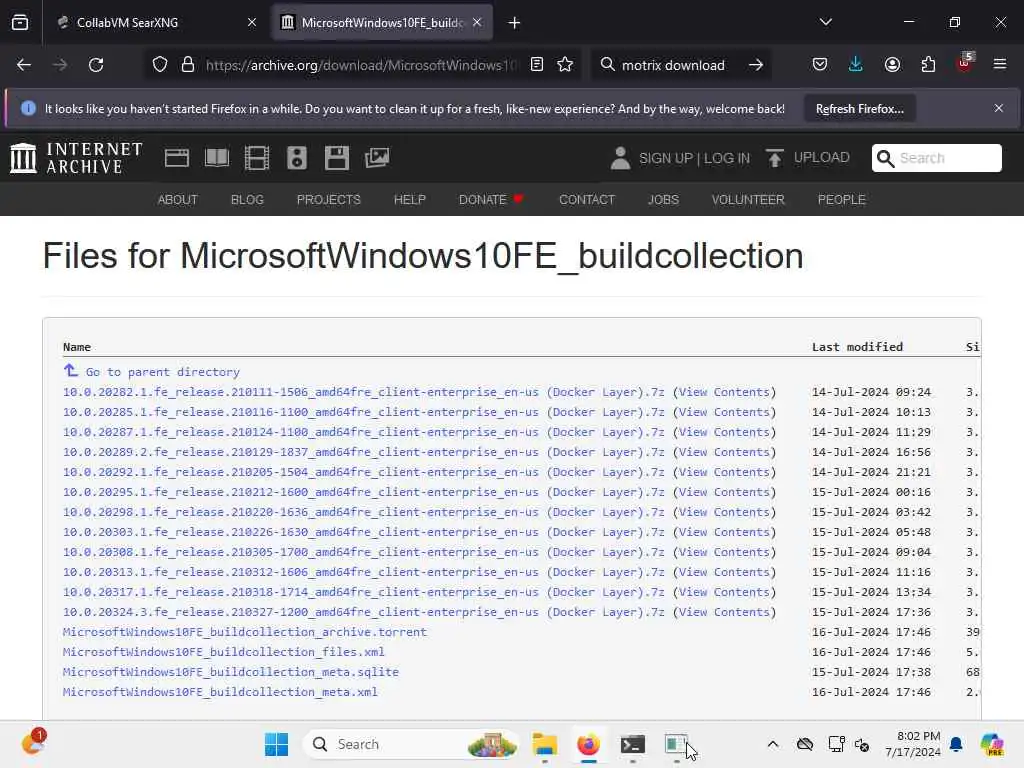Open the buildcollection_files.xml link
The height and width of the screenshot is (768, 1024).
(223, 652)
